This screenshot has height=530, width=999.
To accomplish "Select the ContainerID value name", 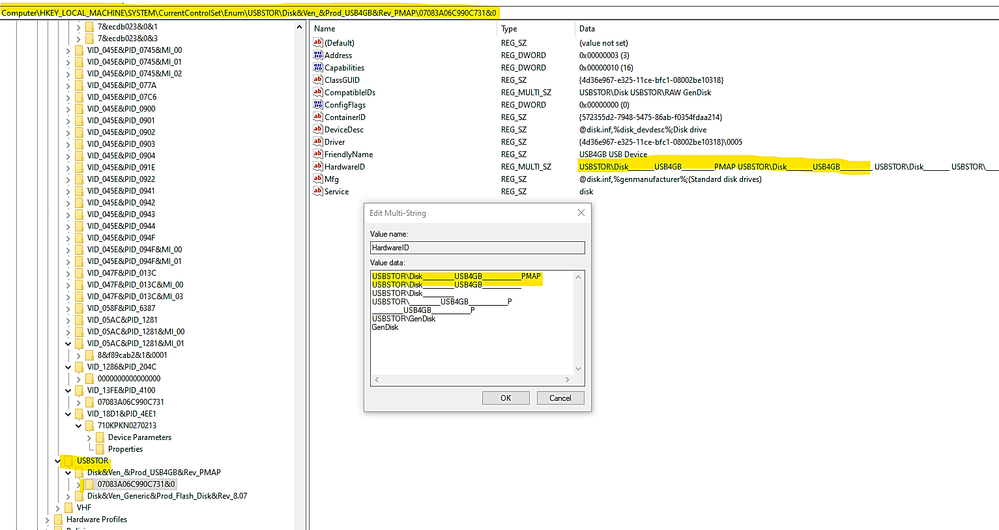I will [345, 117].
